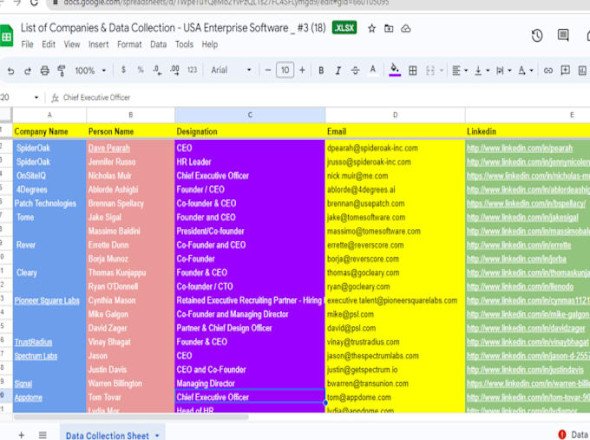Click the Undo arrow icon

click(x=11, y=70)
